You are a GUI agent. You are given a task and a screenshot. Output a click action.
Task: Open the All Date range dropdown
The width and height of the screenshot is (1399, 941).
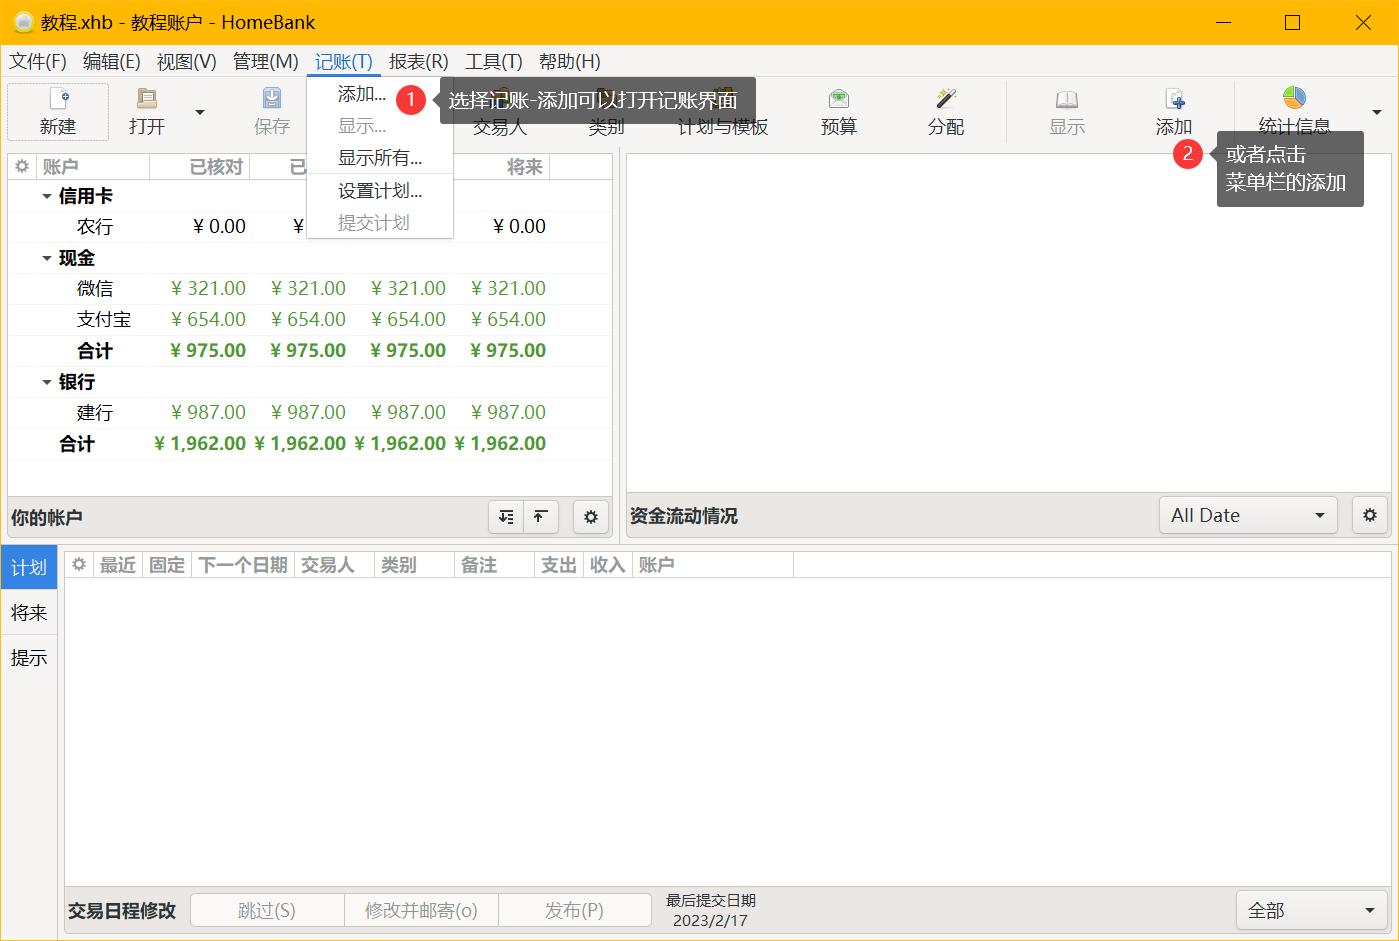point(1248,515)
